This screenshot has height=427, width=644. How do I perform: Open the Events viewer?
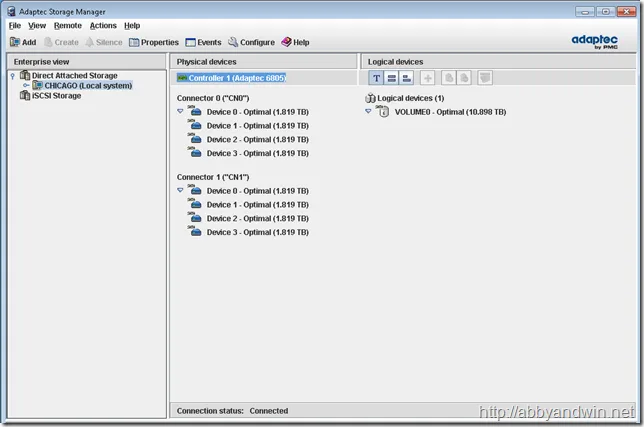[203, 42]
